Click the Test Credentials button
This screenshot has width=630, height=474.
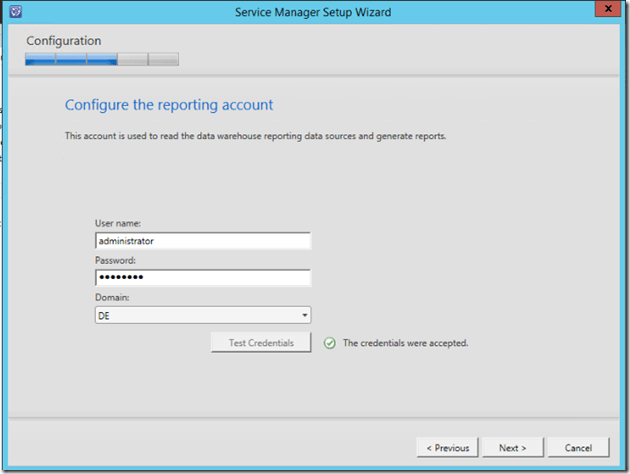coord(261,343)
